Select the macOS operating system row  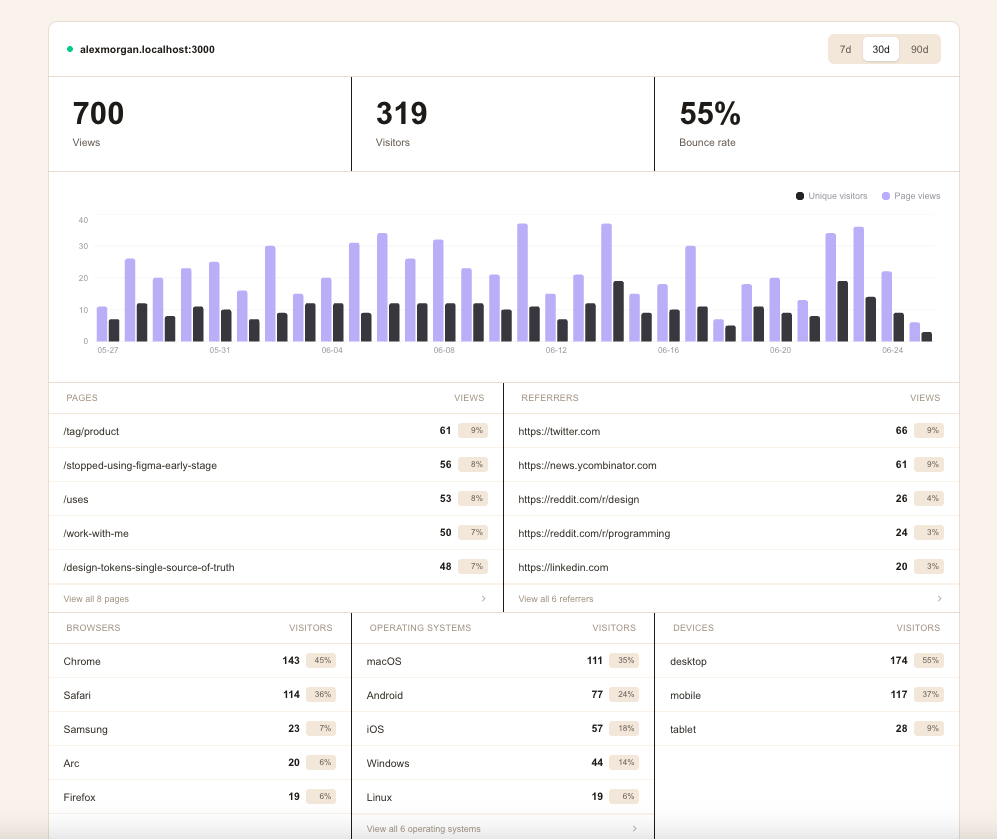point(503,661)
